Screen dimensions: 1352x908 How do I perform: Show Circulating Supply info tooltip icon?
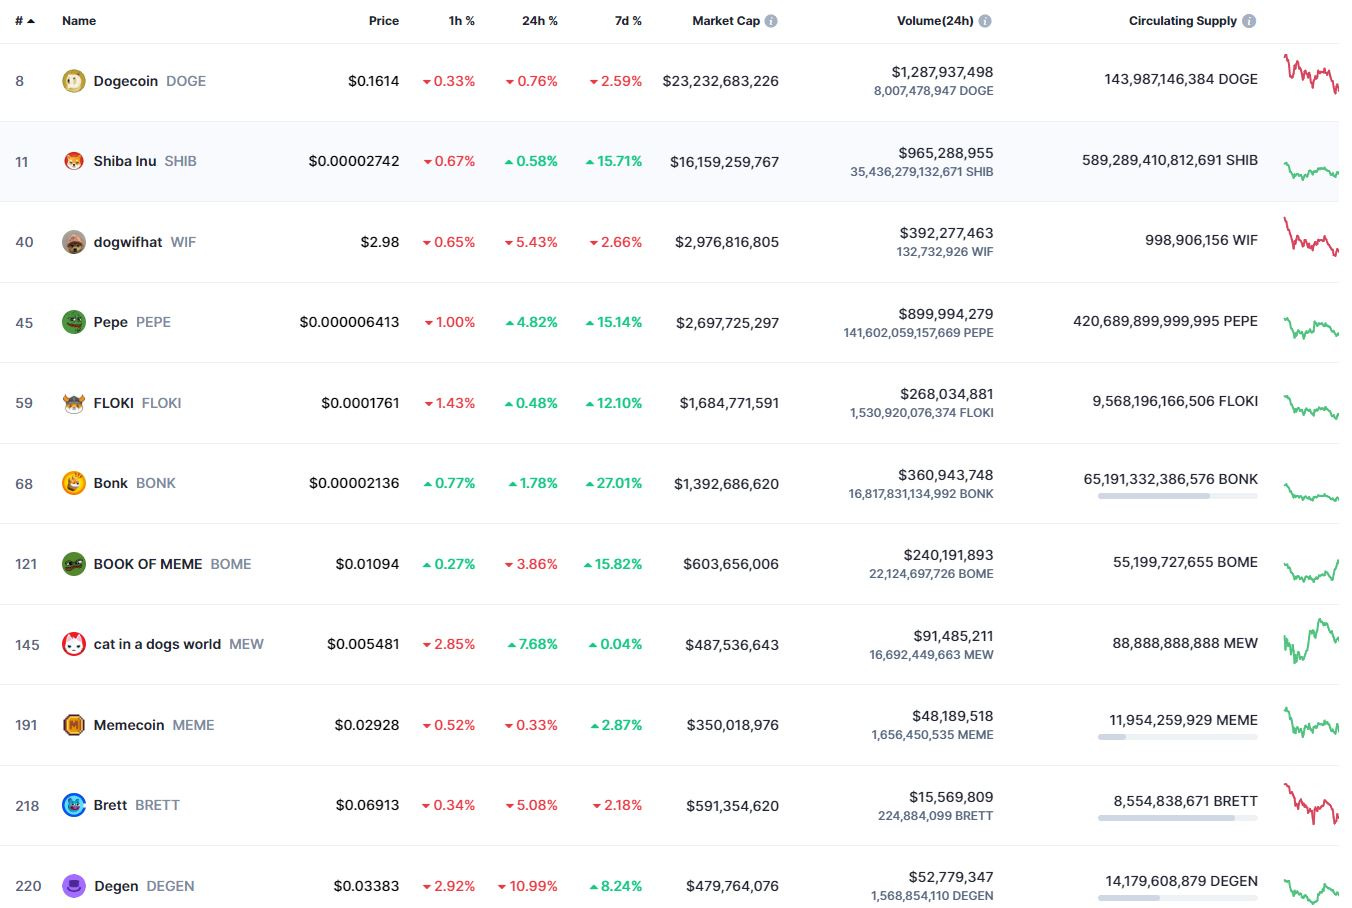[x=1249, y=21]
